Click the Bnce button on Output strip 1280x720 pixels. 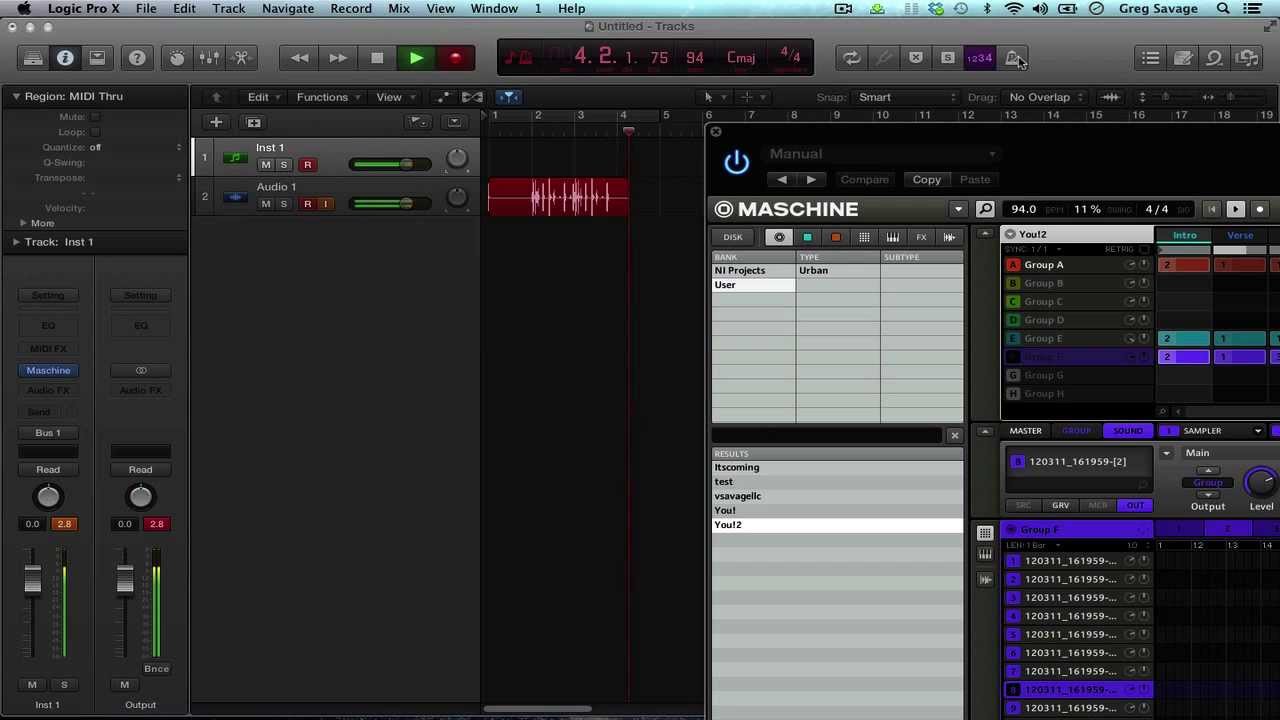tap(156, 669)
